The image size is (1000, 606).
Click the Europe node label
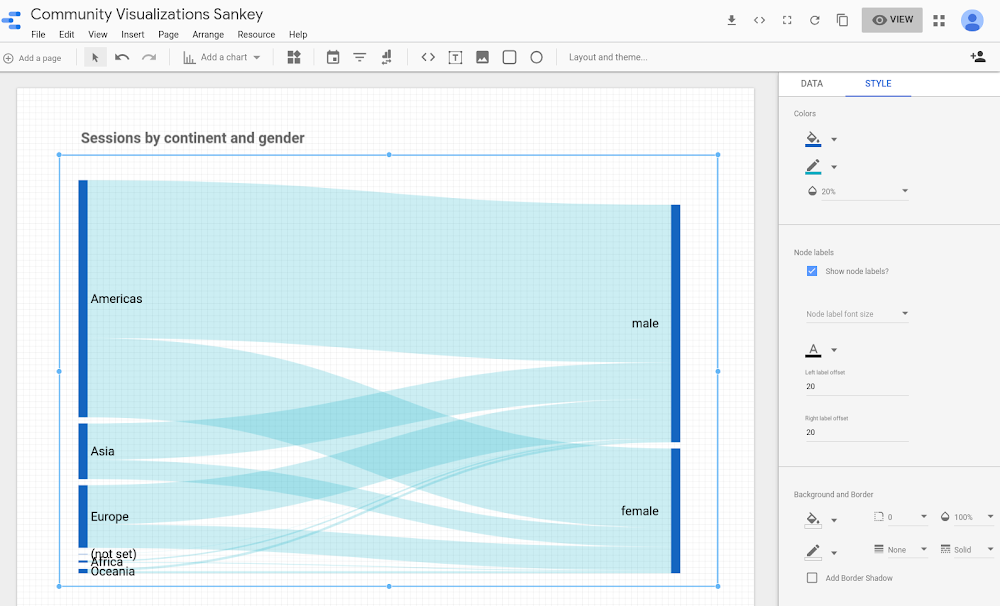tap(110, 517)
